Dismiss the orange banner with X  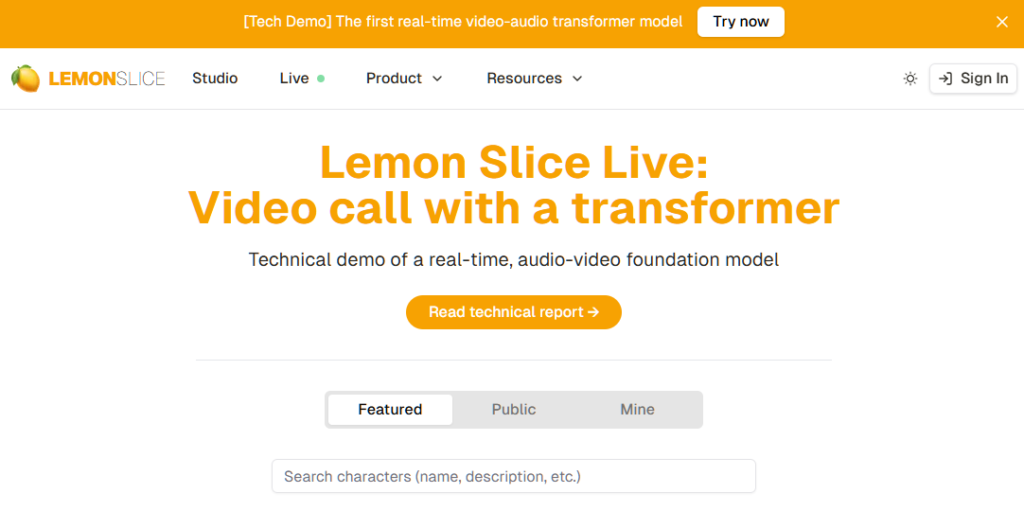click(1002, 22)
